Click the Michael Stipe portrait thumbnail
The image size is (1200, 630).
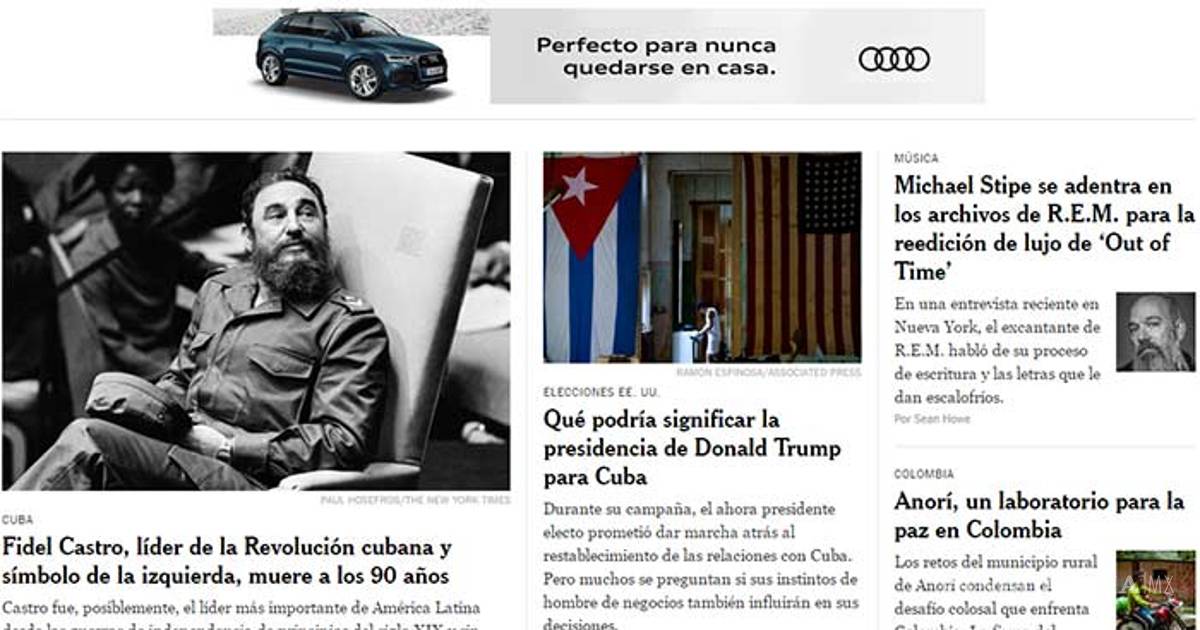pos(1155,332)
